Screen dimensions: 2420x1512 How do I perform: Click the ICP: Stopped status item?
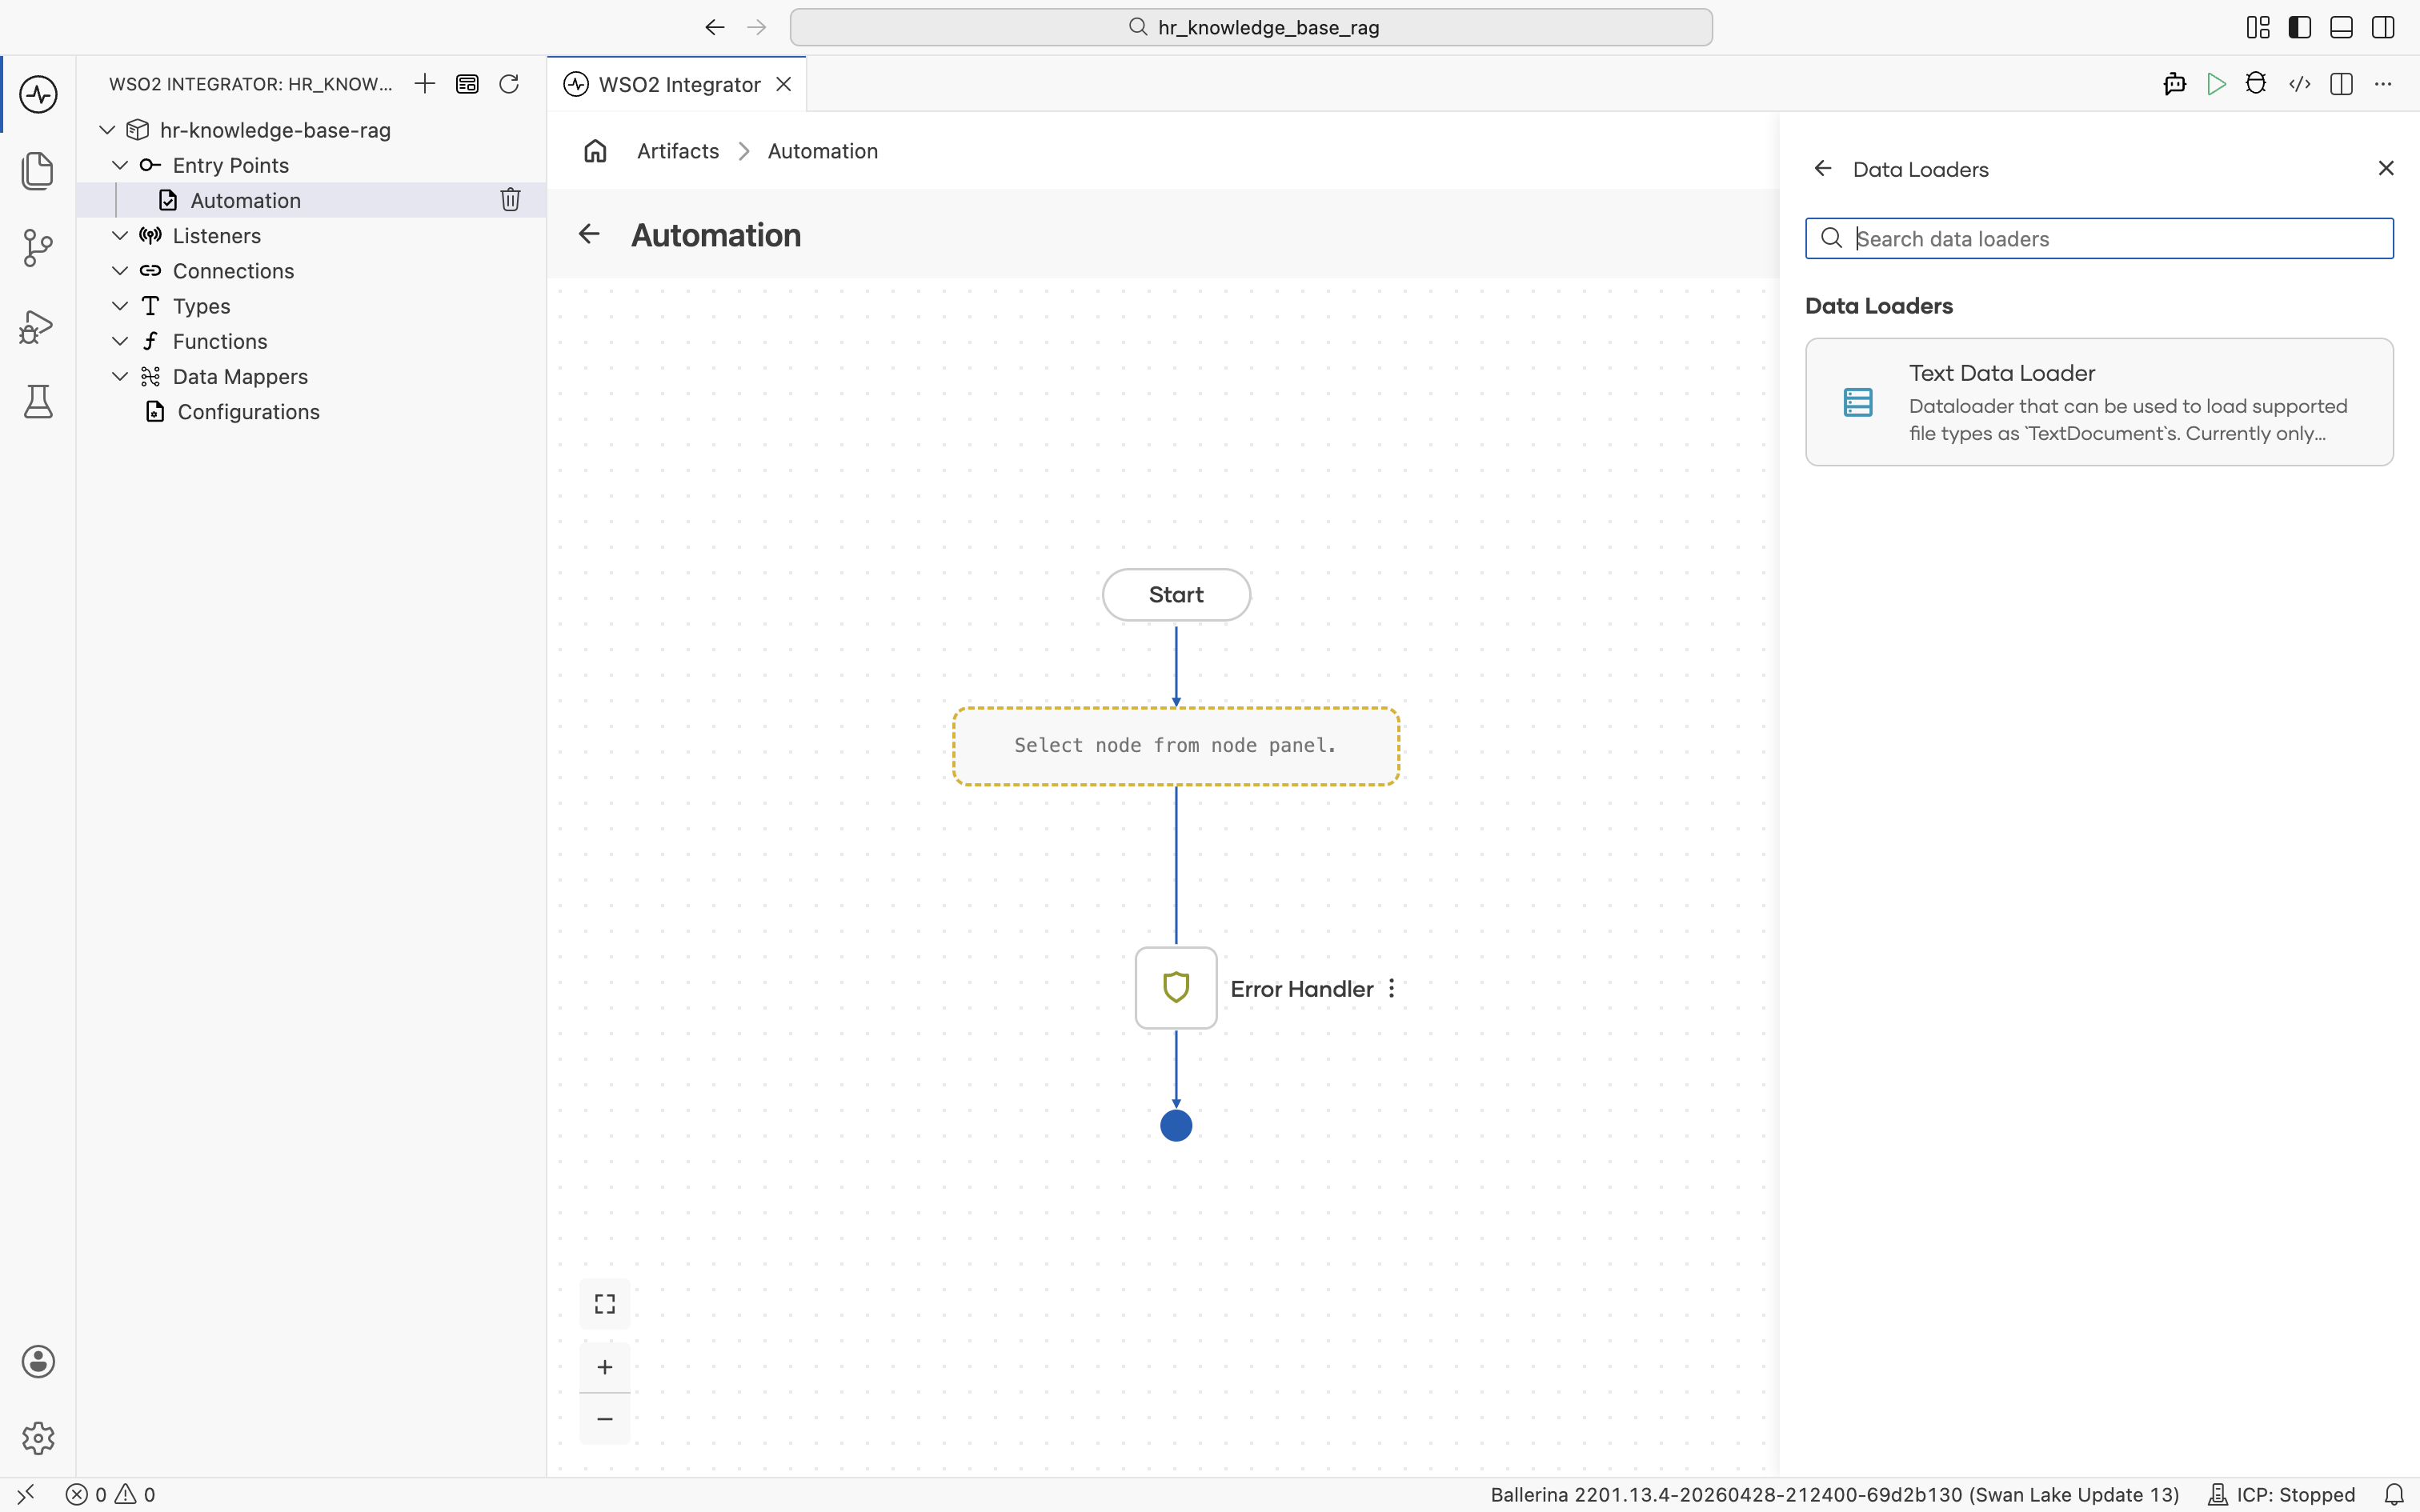pyautogui.click(x=2282, y=1495)
